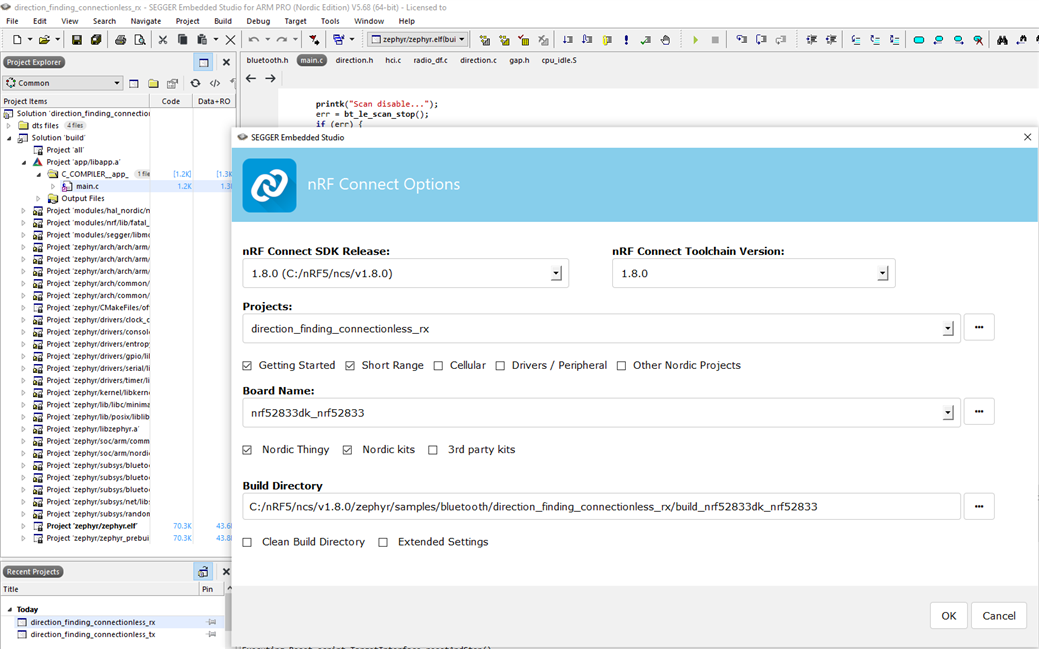1039x649 pixels.
Task: Expand the Output Files tree node
Action: point(38,198)
